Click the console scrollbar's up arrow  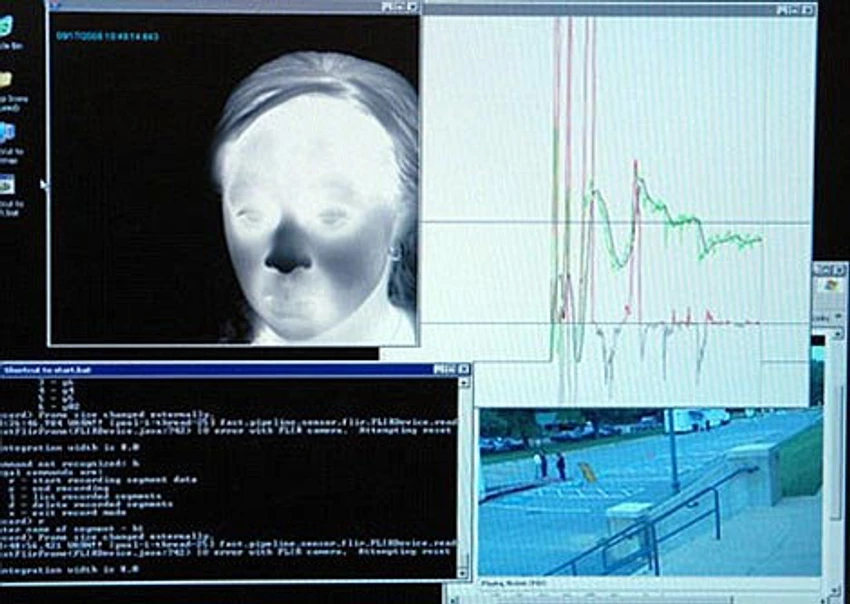click(463, 383)
